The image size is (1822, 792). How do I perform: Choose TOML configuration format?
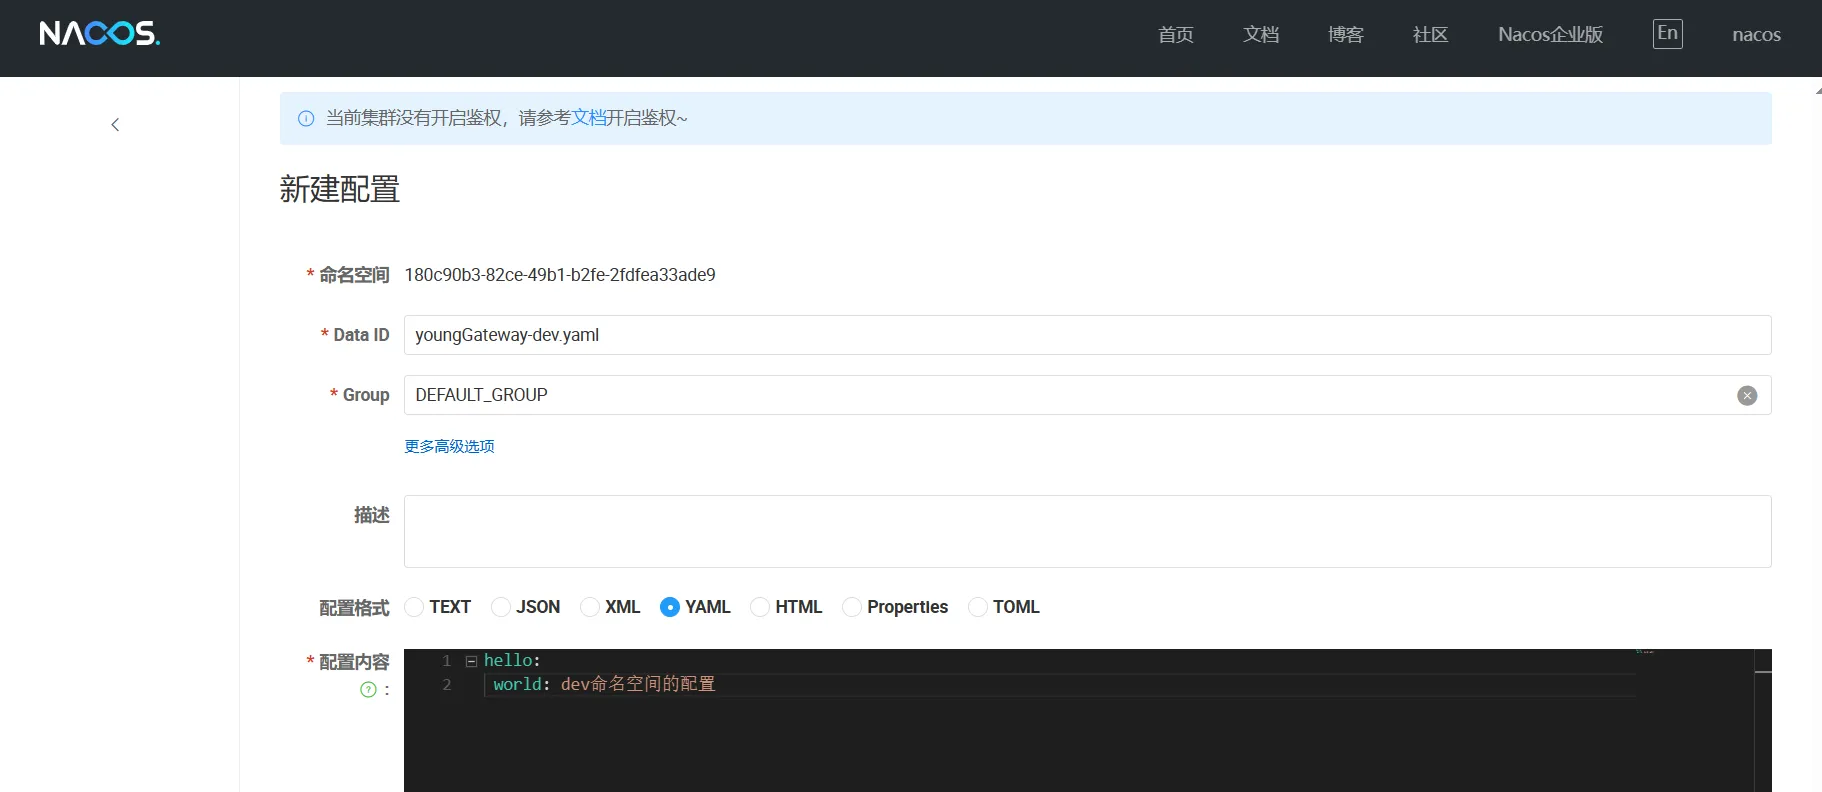click(x=978, y=607)
